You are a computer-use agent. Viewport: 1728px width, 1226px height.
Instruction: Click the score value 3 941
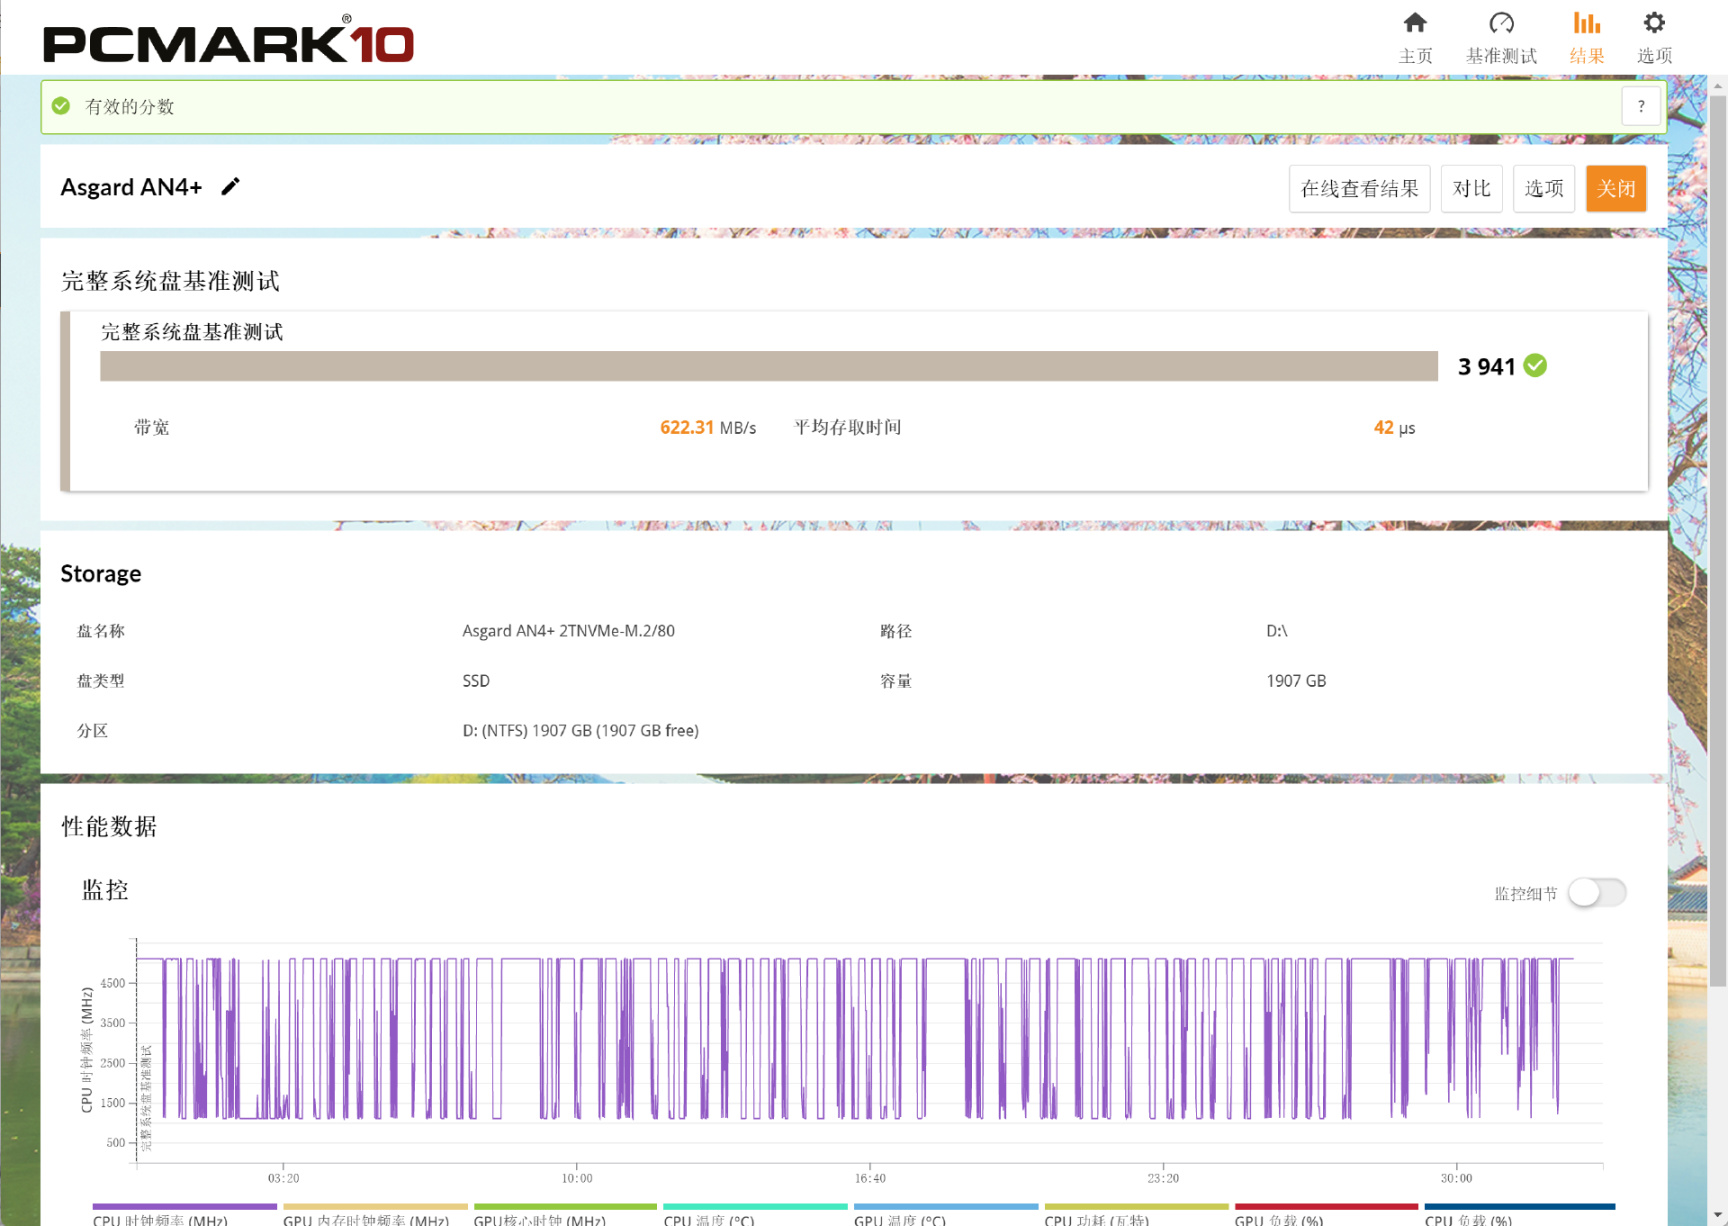[1486, 367]
